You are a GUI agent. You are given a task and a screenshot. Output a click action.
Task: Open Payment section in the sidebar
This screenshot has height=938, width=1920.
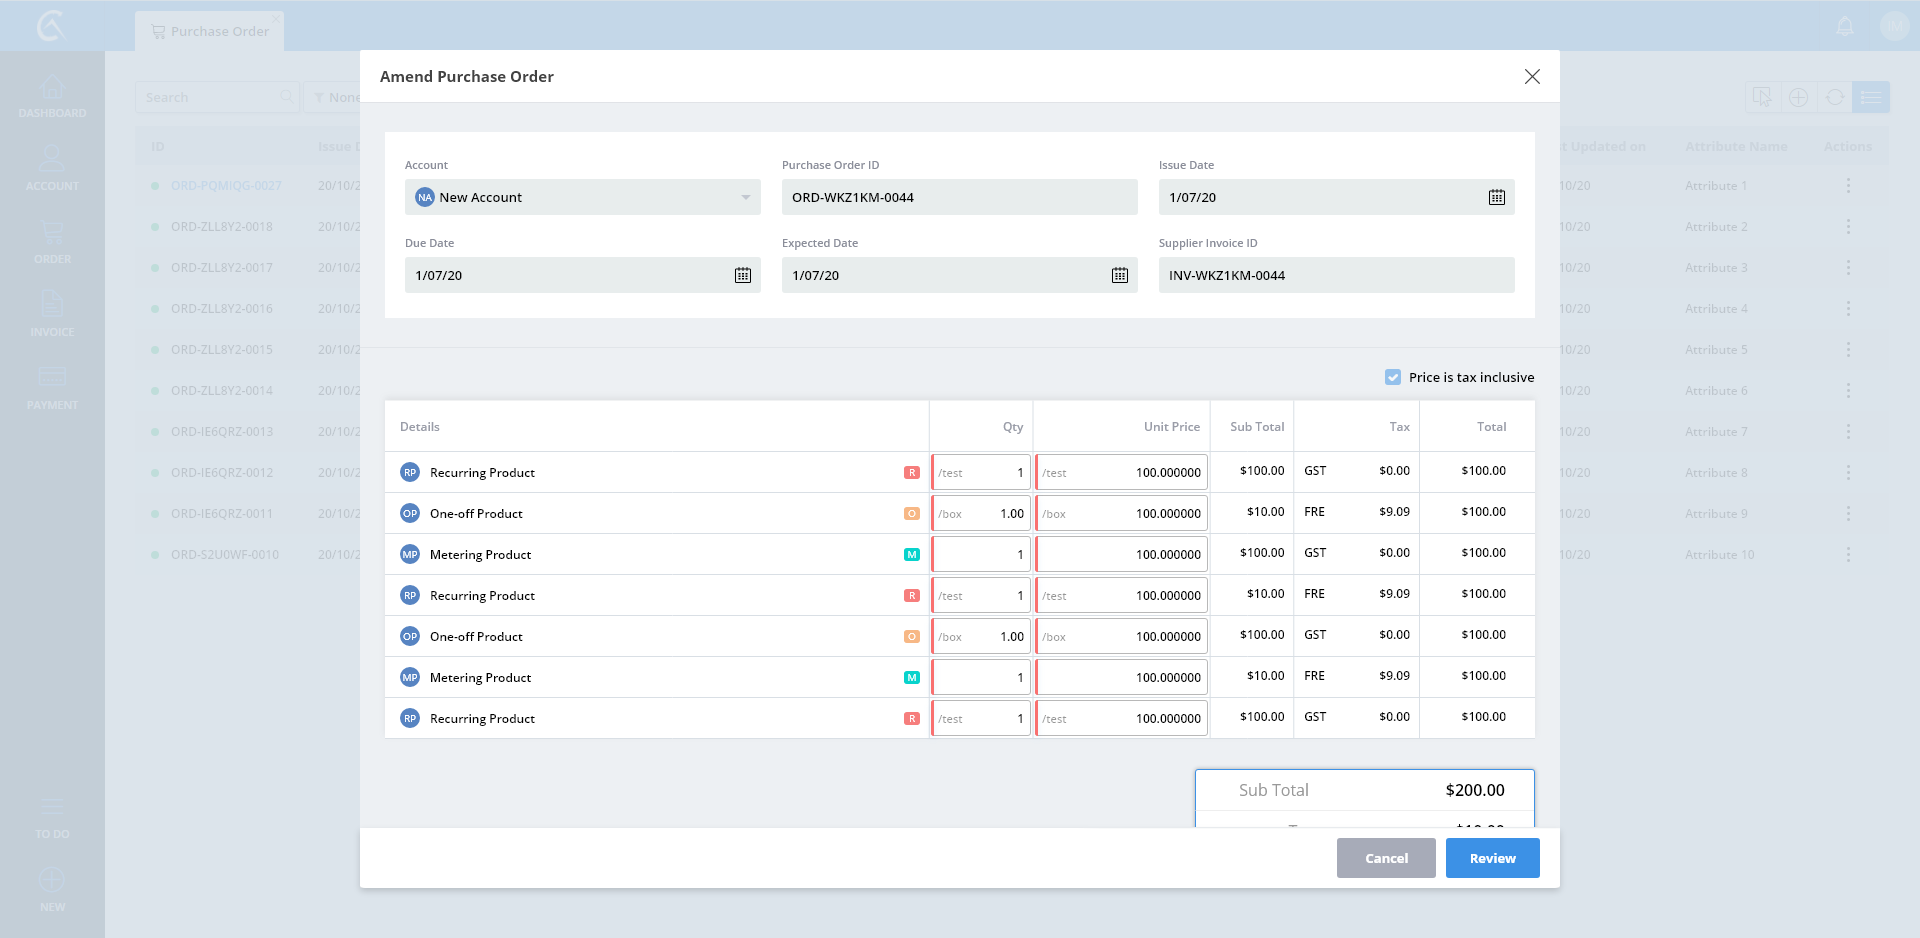click(x=52, y=388)
